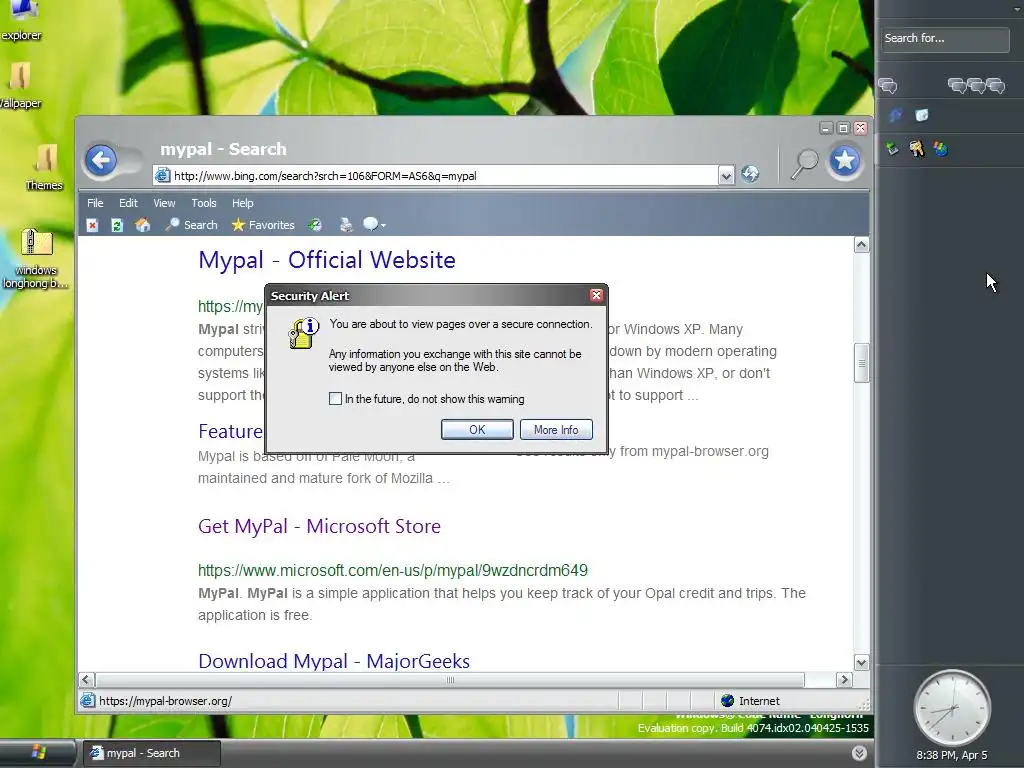Click the partially hidden 'Feature' link
The height and width of the screenshot is (768, 1024).
231,431
